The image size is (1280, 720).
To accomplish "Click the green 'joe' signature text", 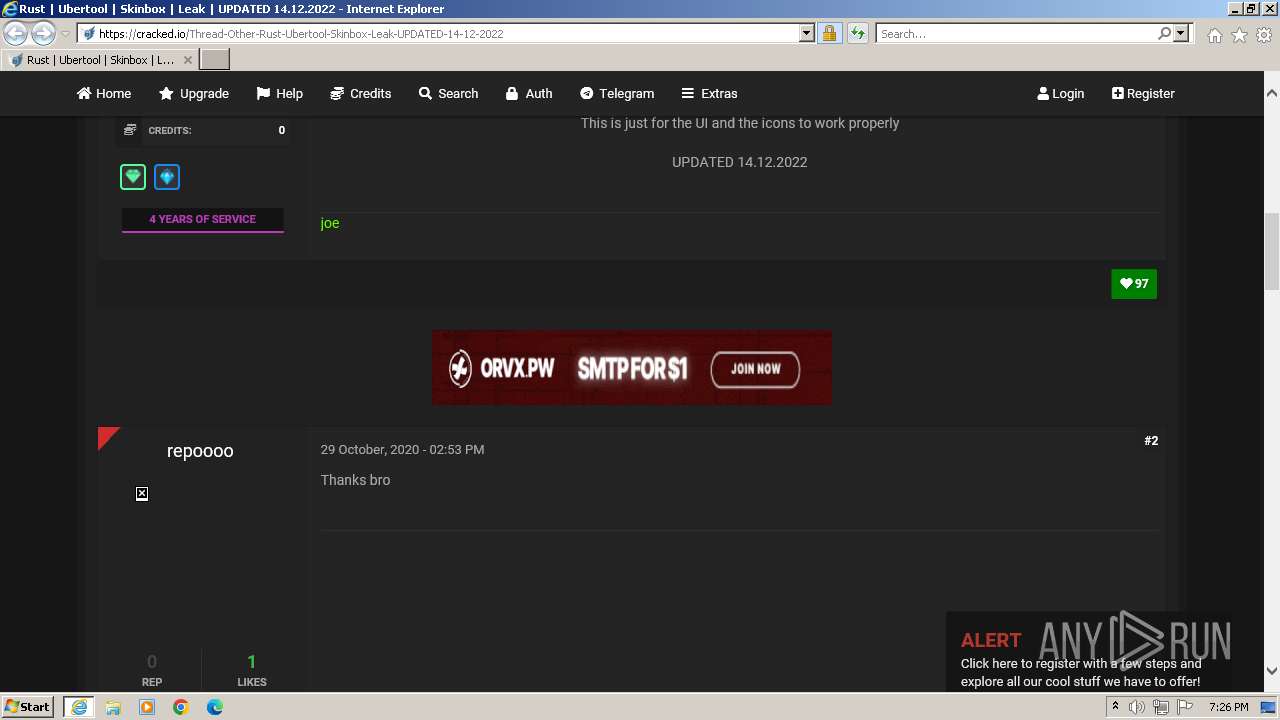I will (330, 223).
